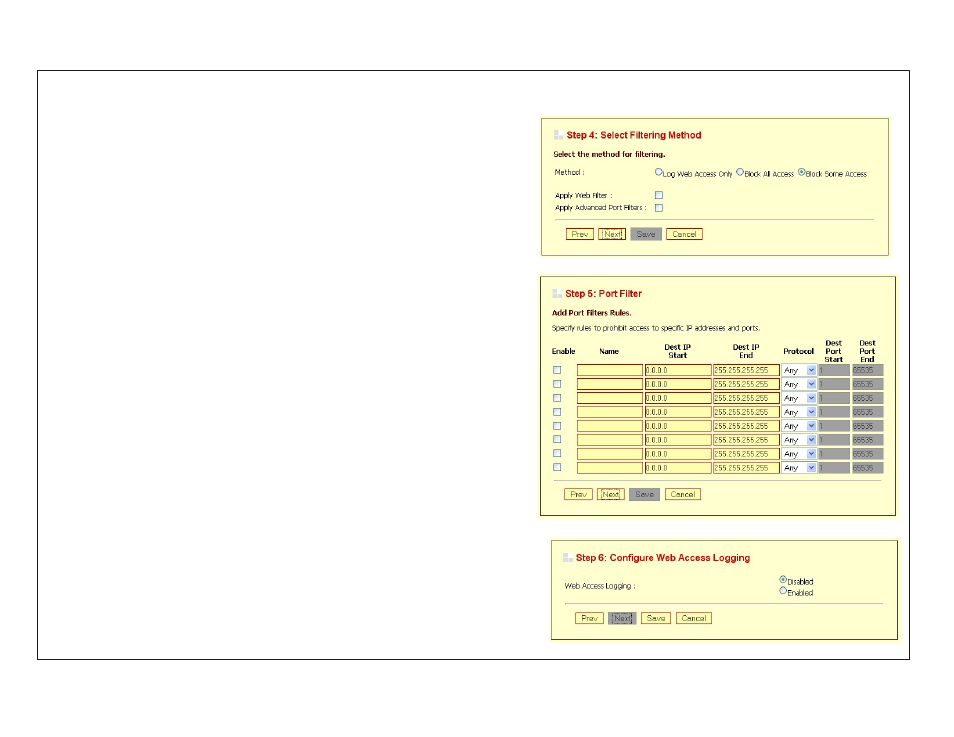Screen dimensions: 954x737
Task: Cancel the Step 5 Port Filter
Action: (683, 494)
